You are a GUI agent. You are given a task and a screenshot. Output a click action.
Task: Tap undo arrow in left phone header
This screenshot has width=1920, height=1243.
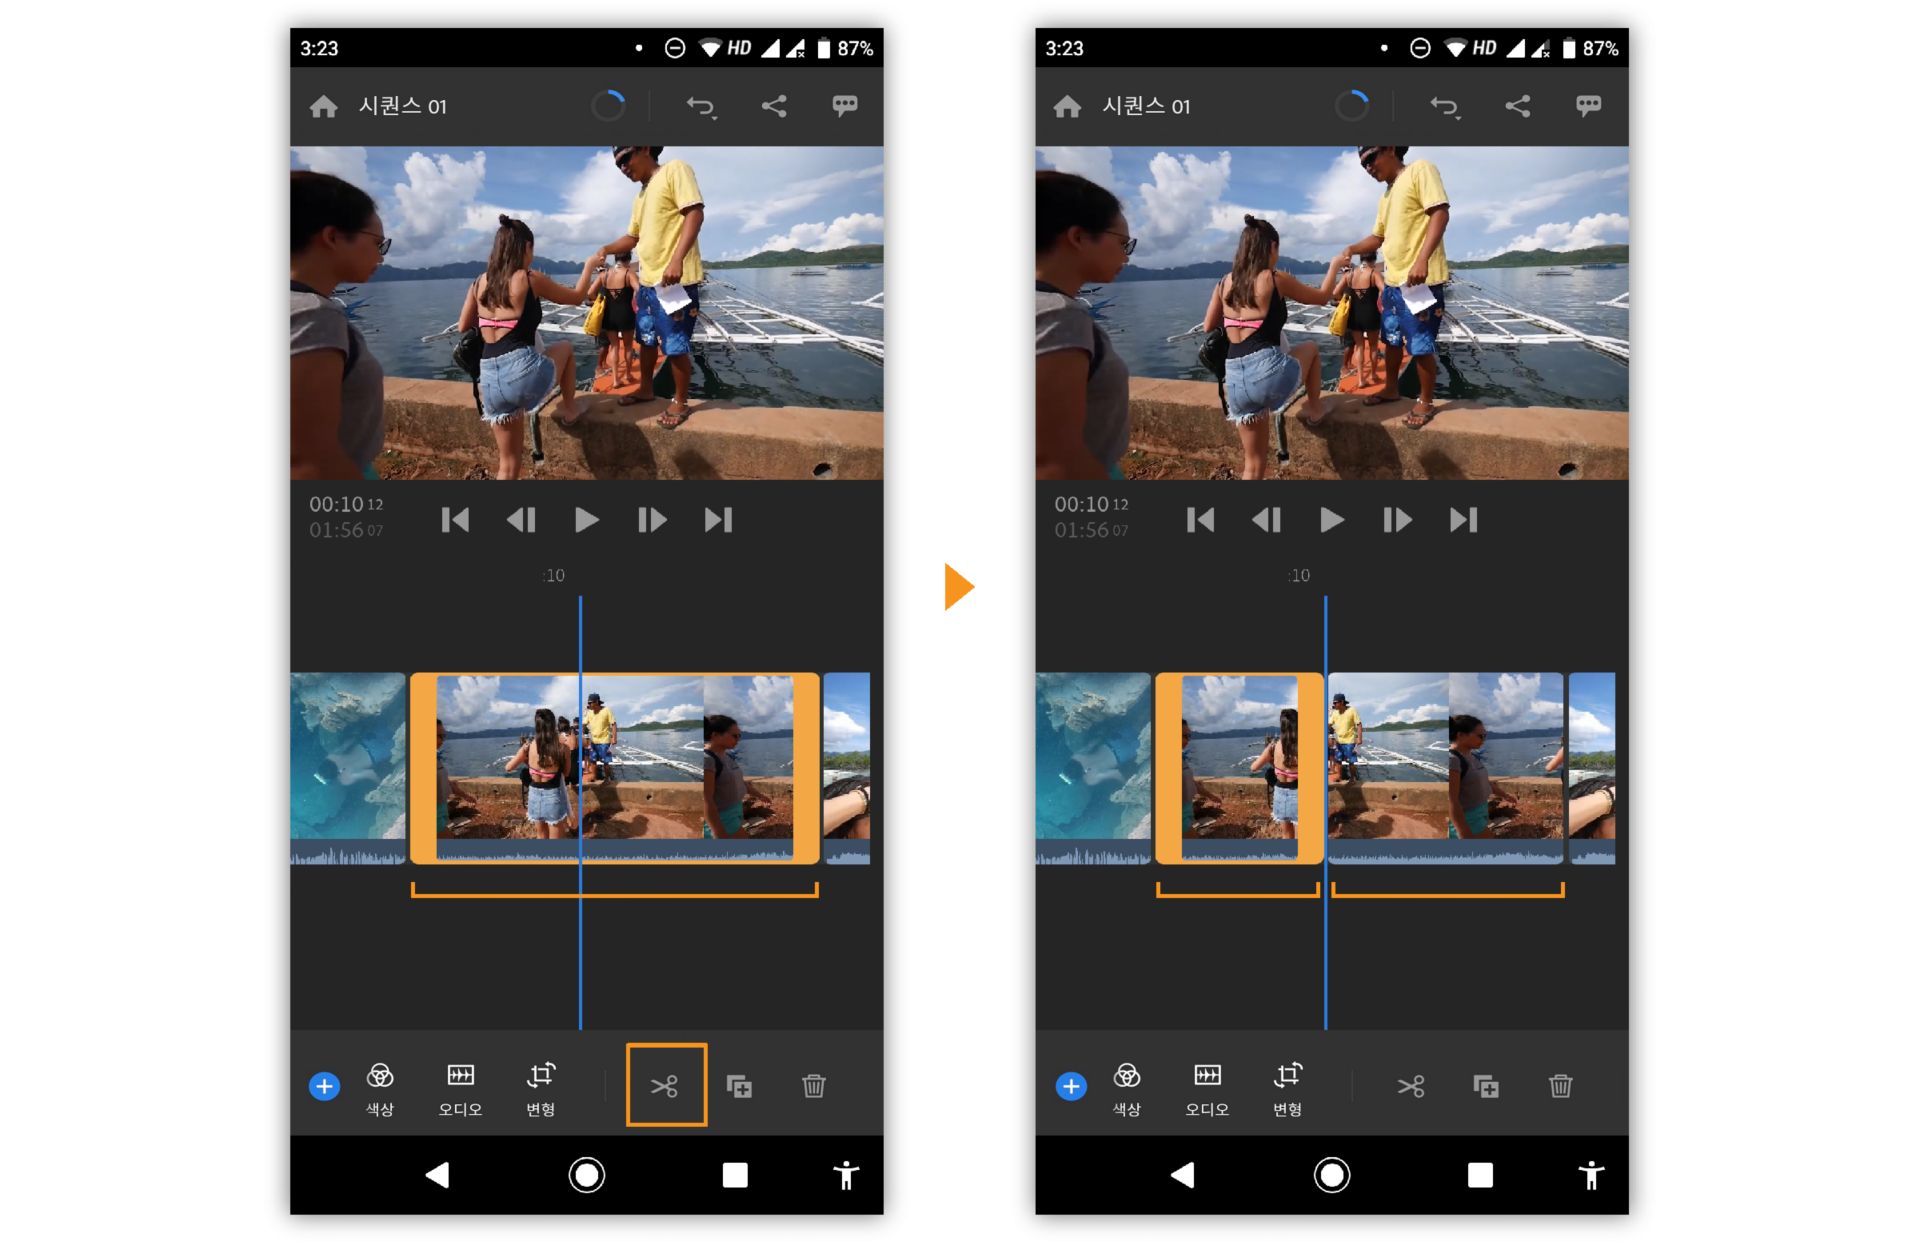700,106
